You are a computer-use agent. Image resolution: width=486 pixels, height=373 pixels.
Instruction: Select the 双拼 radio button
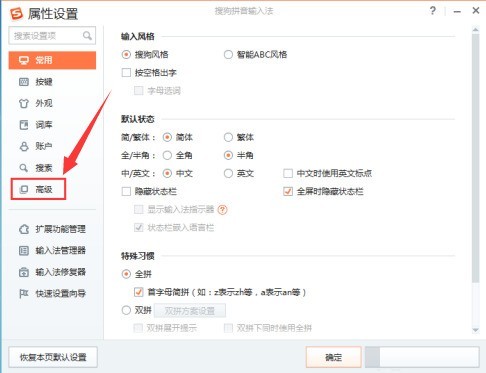[x=126, y=310]
